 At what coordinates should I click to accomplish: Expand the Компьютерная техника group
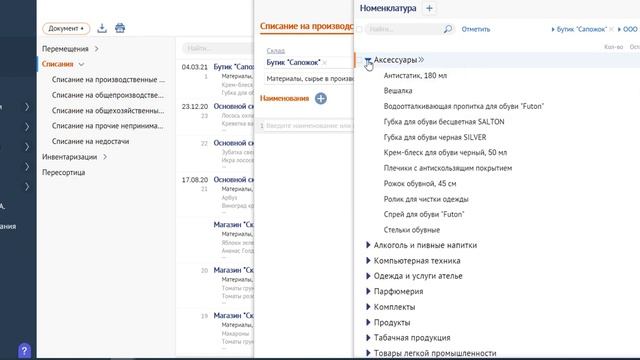(x=368, y=260)
